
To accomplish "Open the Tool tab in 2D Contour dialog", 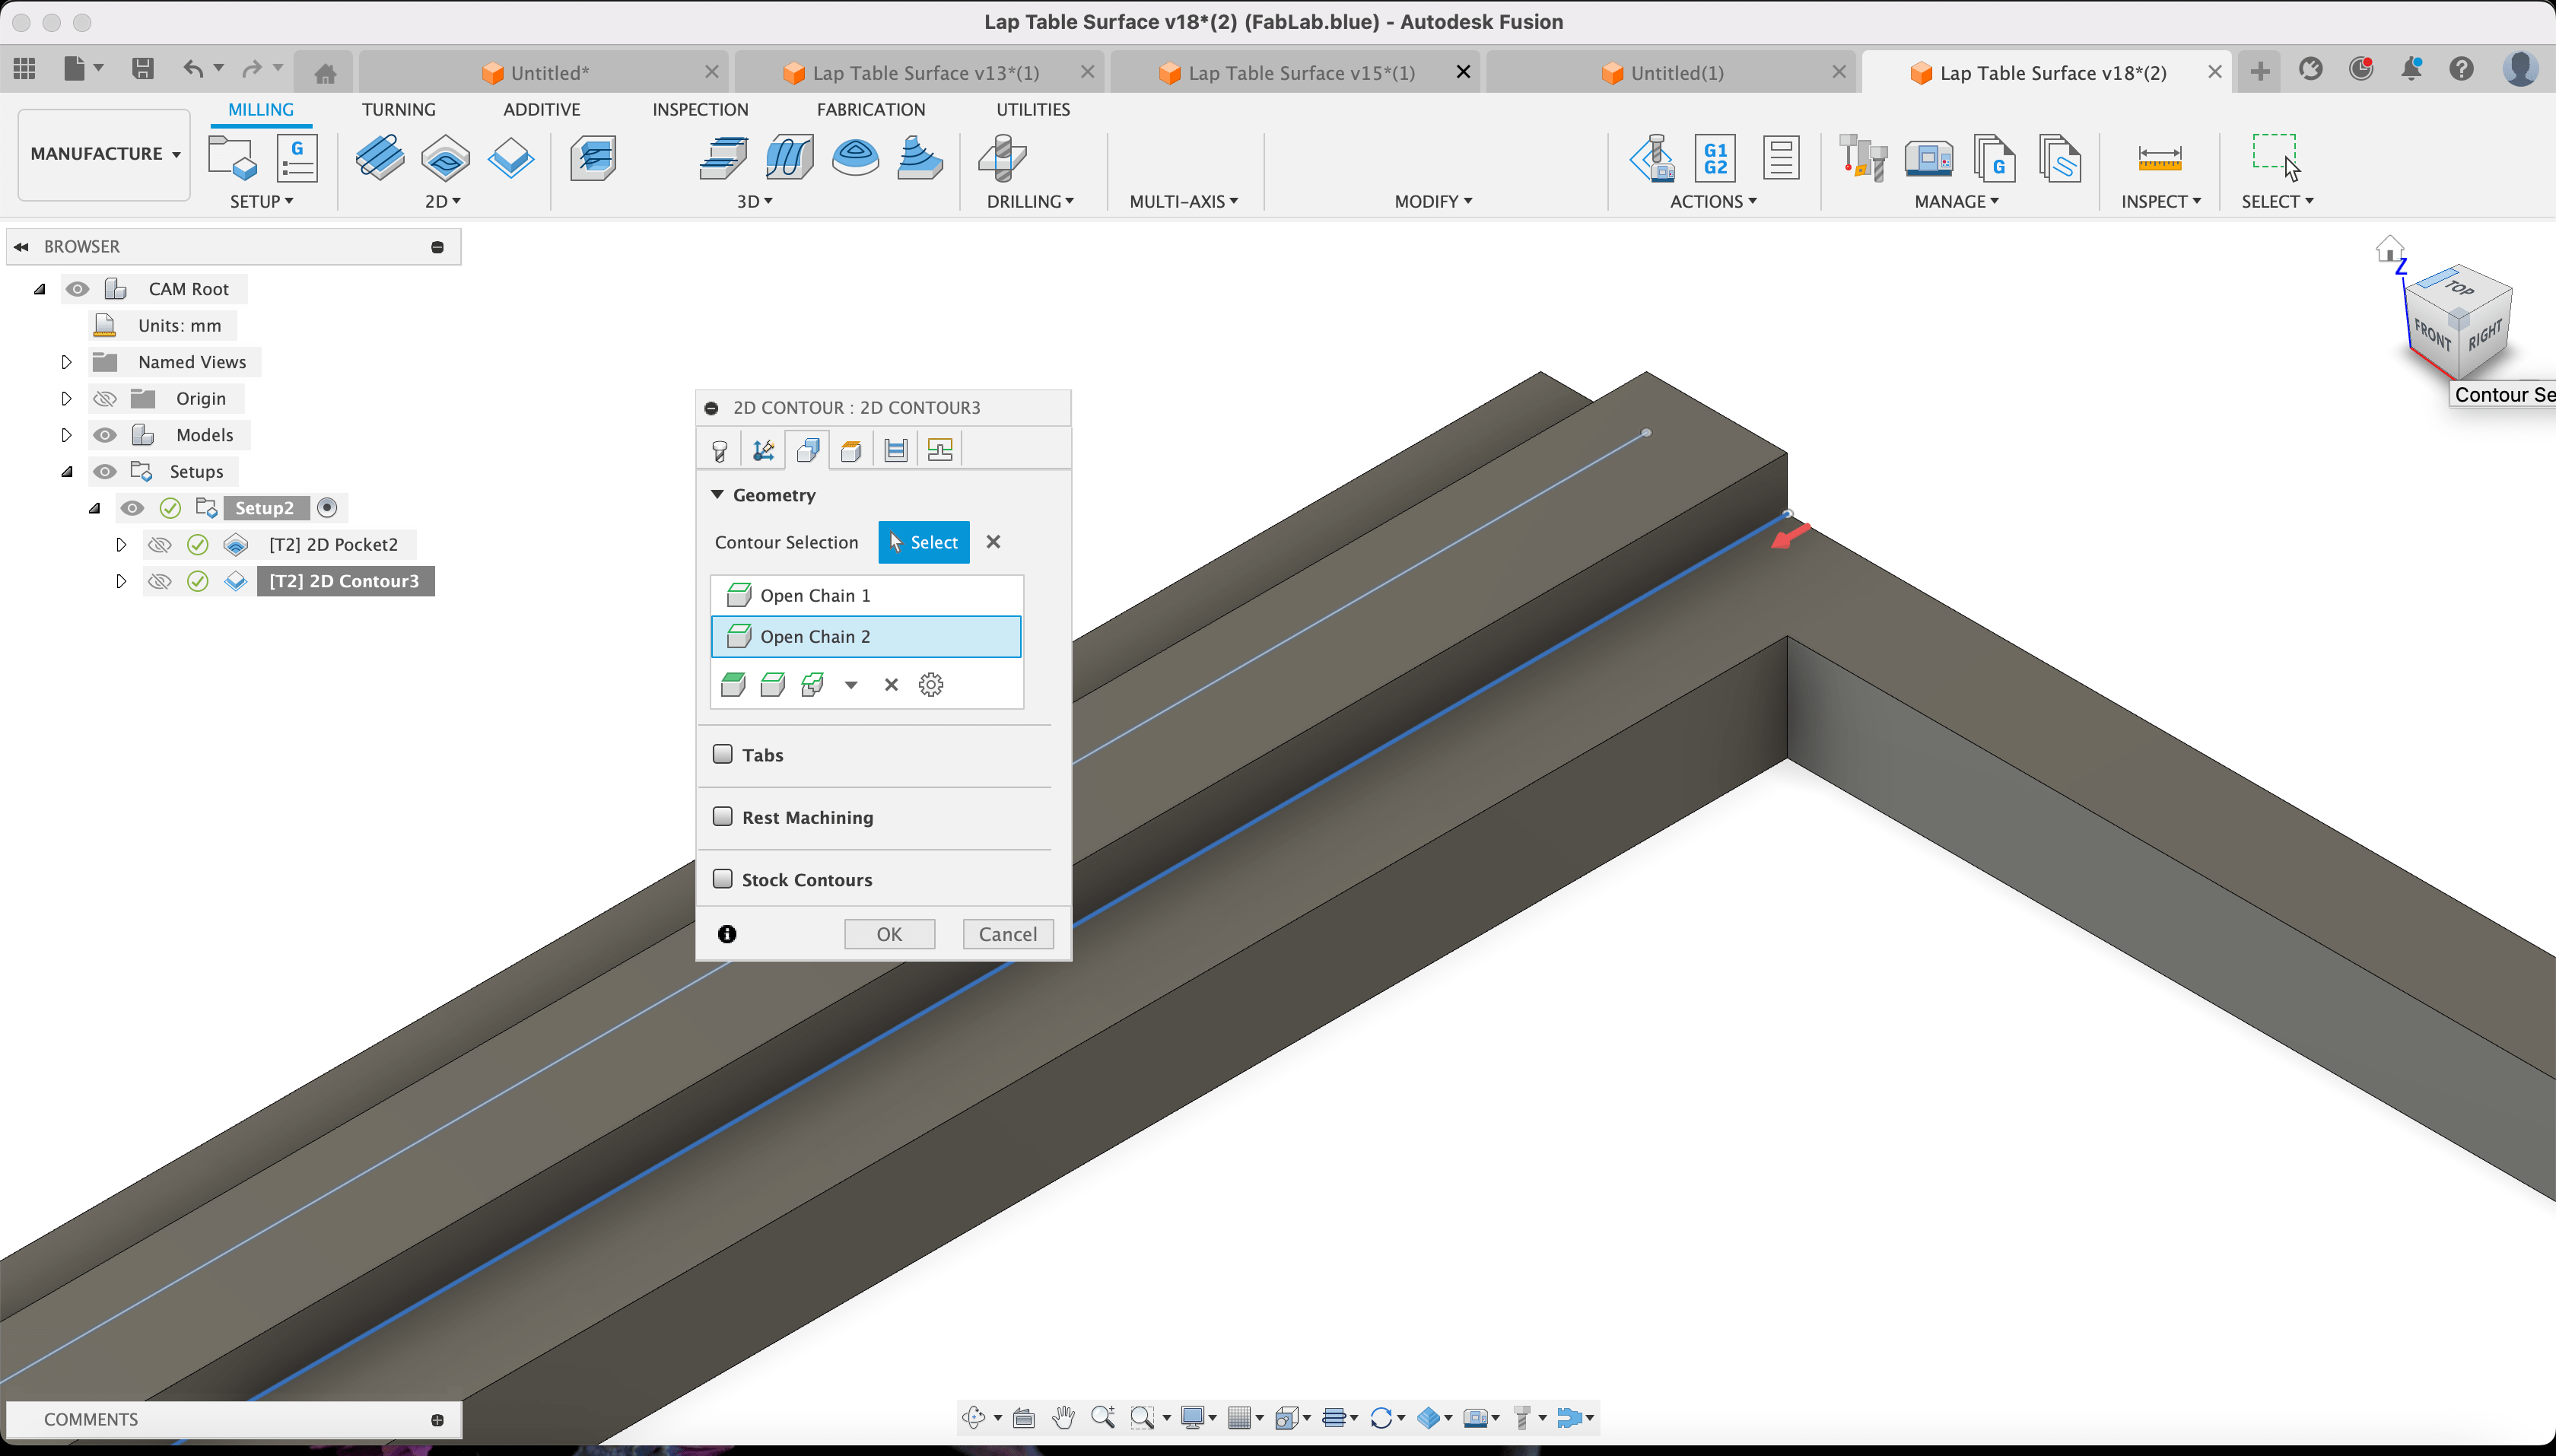I will point(719,450).
